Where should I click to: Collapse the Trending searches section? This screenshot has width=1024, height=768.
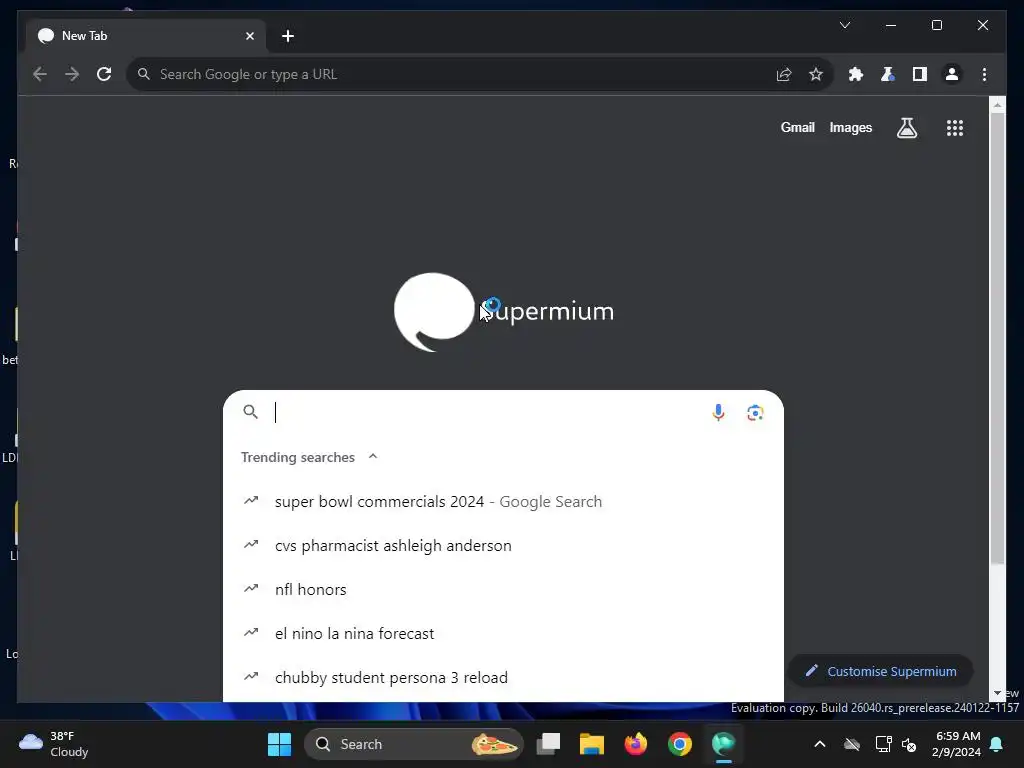pyautogui.click(x=373, y=456)
